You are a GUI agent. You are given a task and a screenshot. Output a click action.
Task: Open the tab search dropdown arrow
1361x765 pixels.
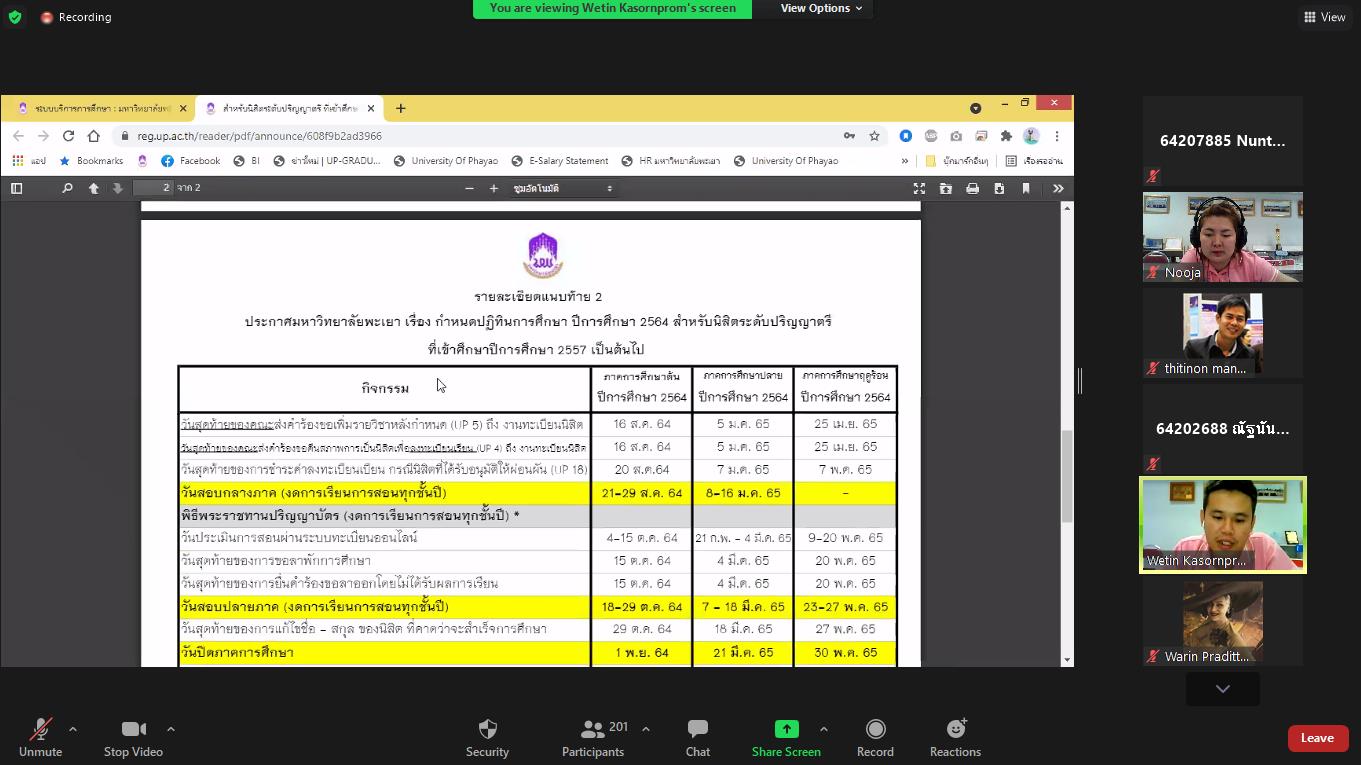[x=975, y=108]
